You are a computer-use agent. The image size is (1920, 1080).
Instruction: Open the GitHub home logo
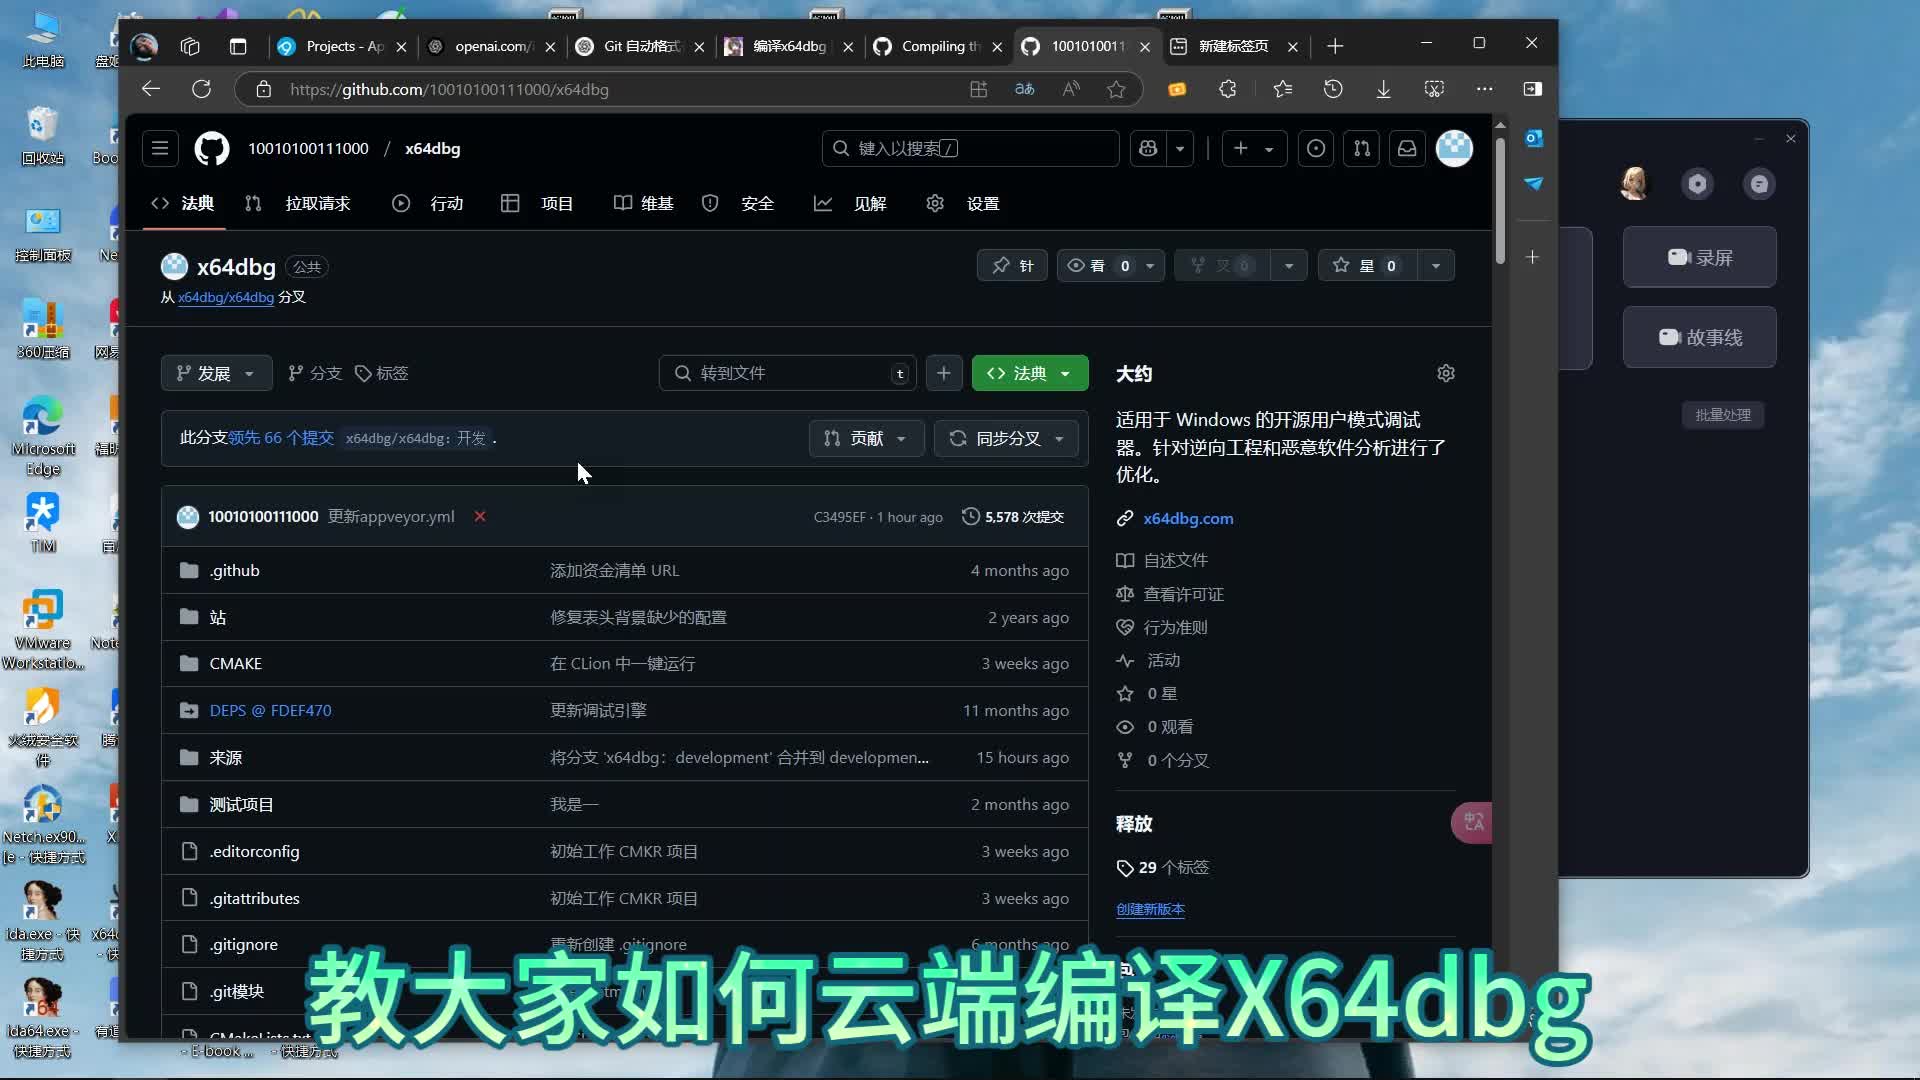[x=211, y=148]
